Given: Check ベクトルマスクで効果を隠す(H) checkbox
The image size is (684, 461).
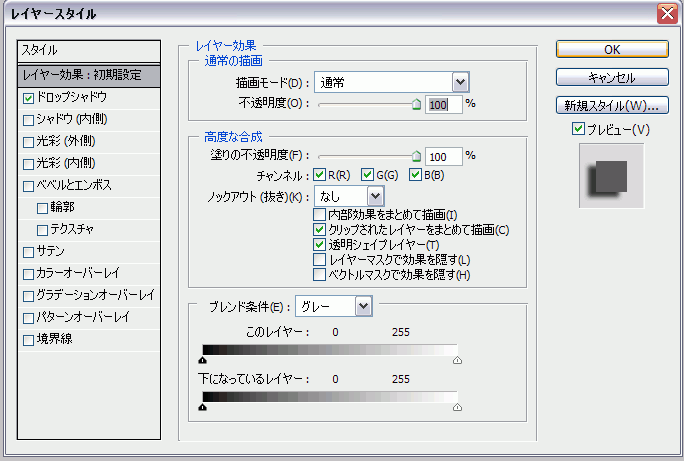Looking at the screenshot, I should click(x=319, y=274).
